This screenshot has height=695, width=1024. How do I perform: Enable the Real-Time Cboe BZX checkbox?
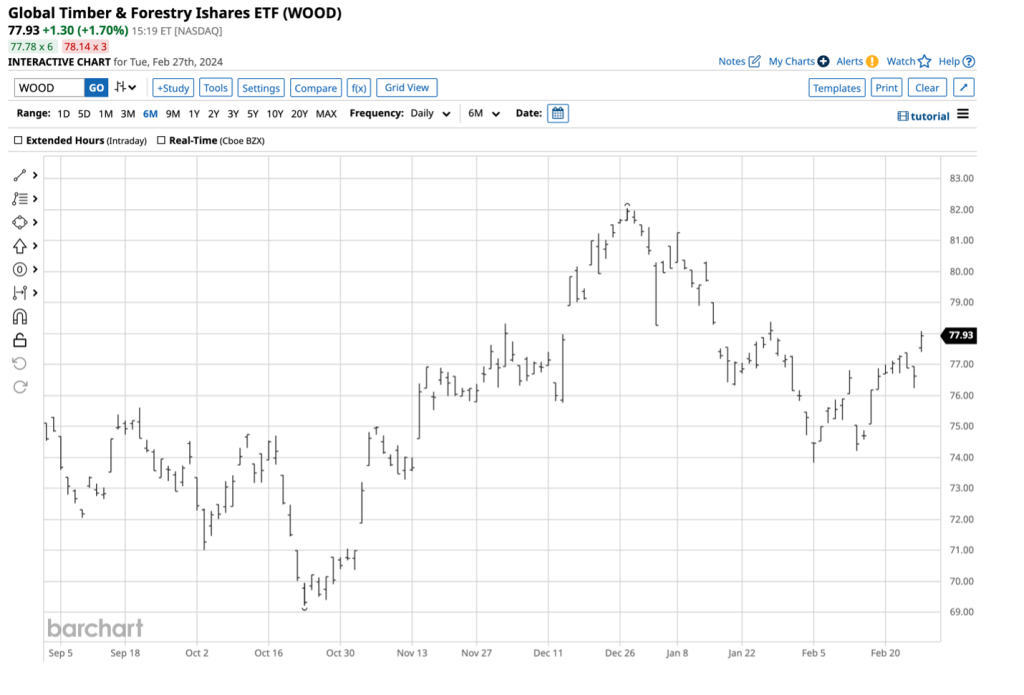coord(162,141)
